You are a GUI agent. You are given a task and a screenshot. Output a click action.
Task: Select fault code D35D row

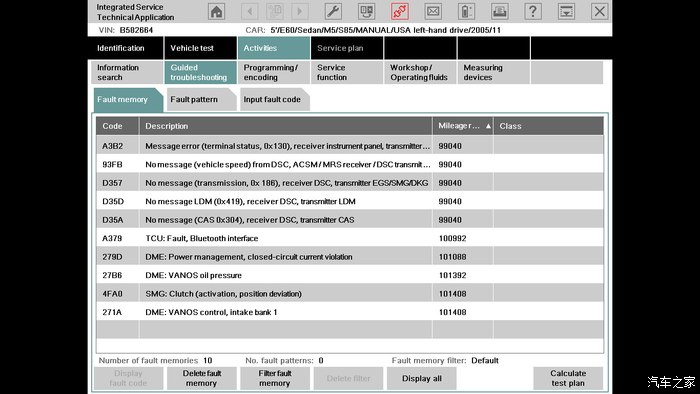[350, 201]
